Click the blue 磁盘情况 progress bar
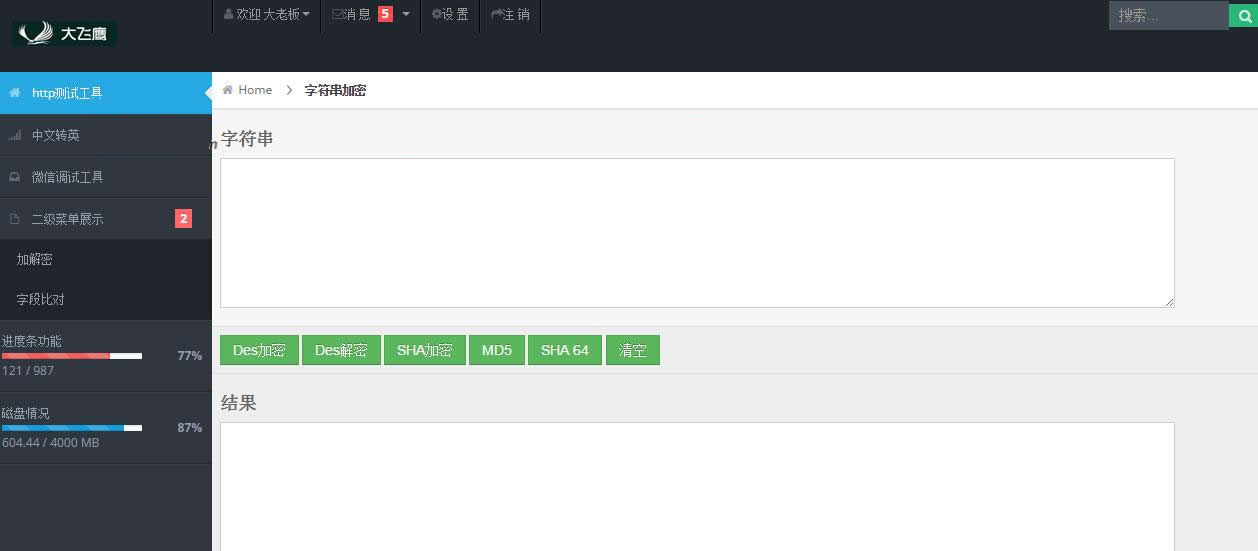Viewport: 1258px width, 551px height. [72, 428]
